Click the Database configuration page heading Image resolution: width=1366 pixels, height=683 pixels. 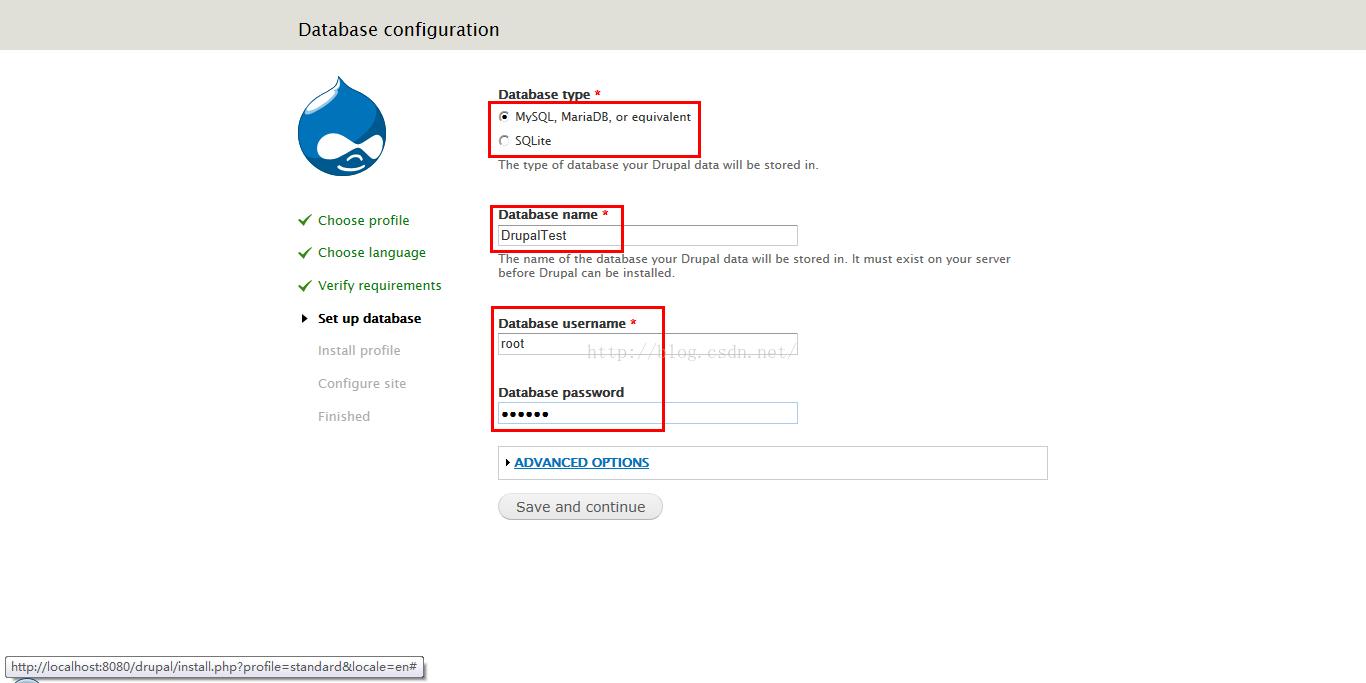coord(398,30)
